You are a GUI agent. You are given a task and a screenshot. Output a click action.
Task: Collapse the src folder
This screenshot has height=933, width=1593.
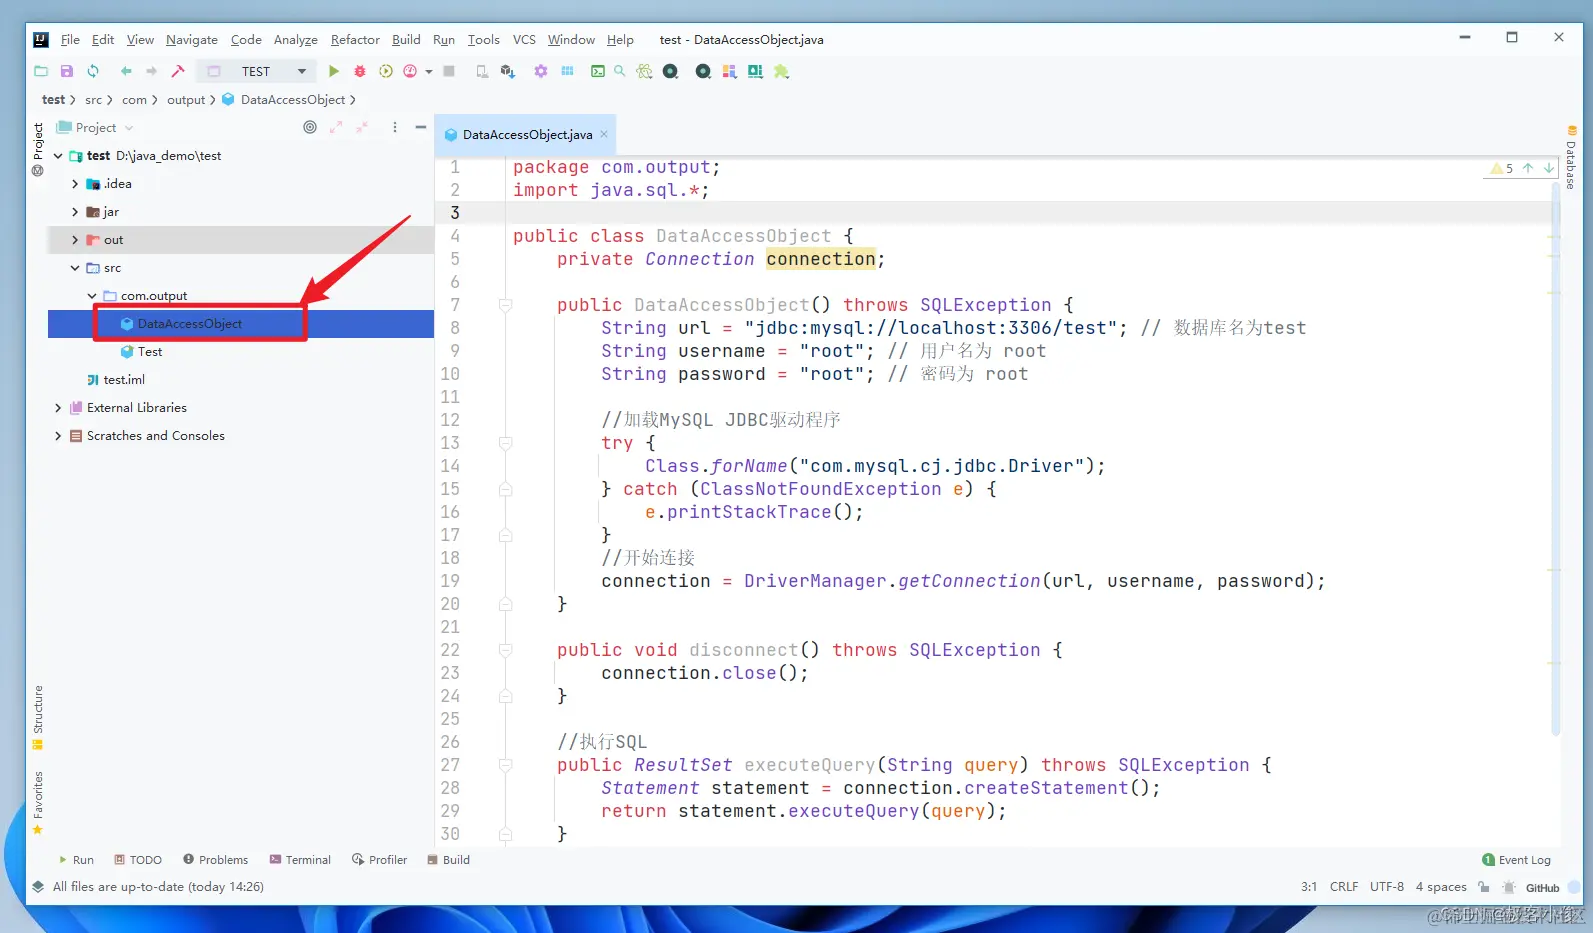tap(75, 268)
